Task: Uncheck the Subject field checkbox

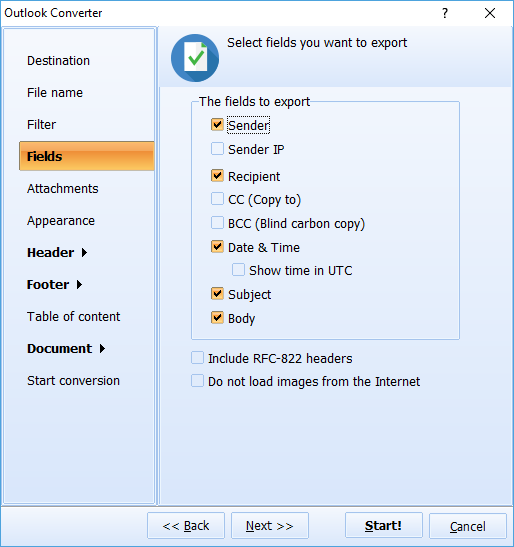Action: 217,294
